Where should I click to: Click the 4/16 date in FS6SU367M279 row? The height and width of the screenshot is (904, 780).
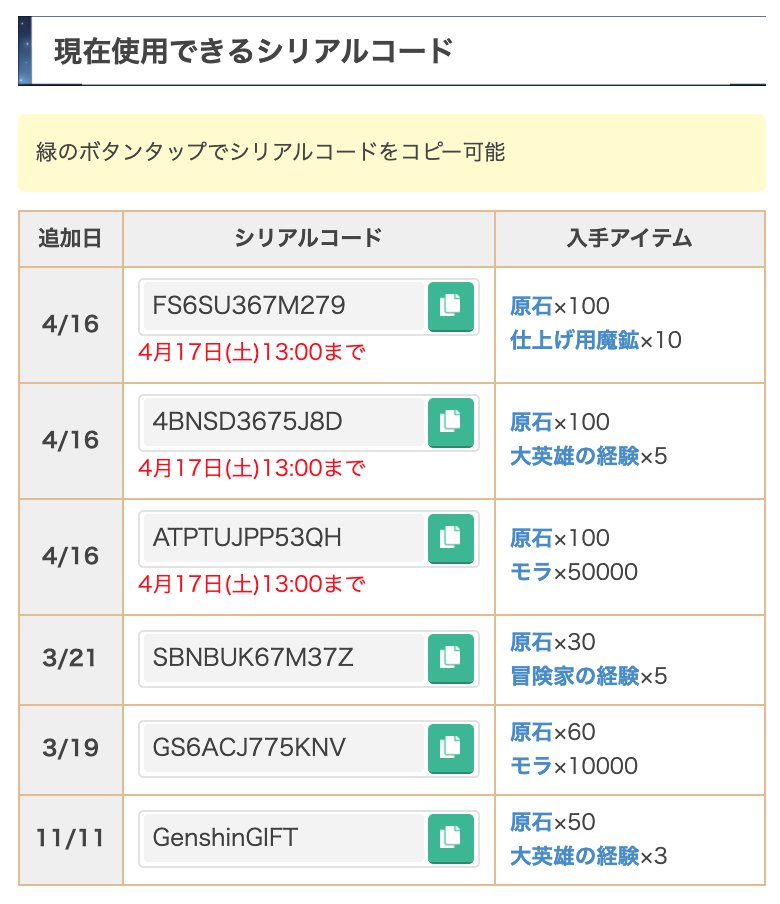click(70, 324)
